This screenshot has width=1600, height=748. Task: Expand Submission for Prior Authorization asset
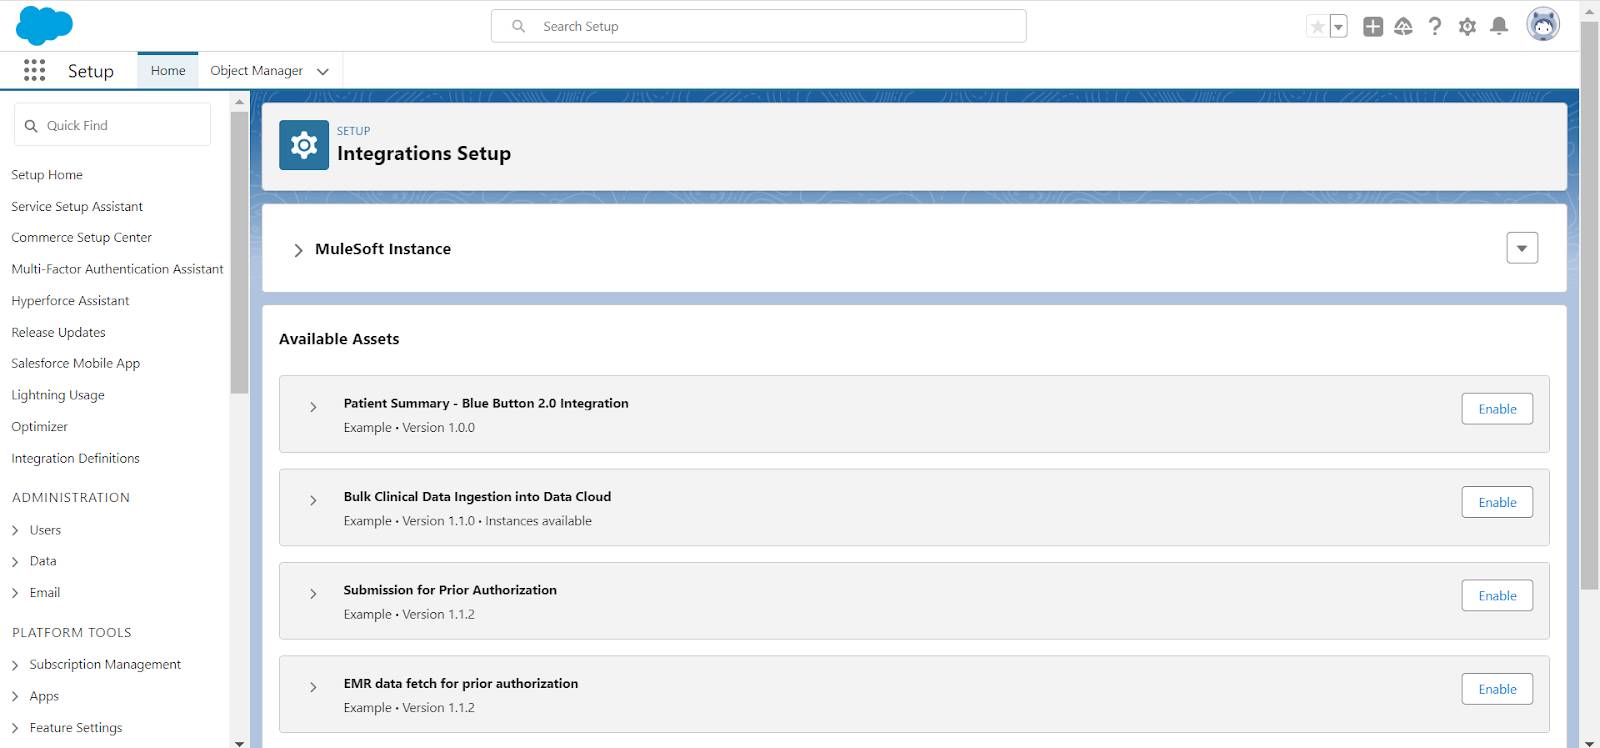313,594
